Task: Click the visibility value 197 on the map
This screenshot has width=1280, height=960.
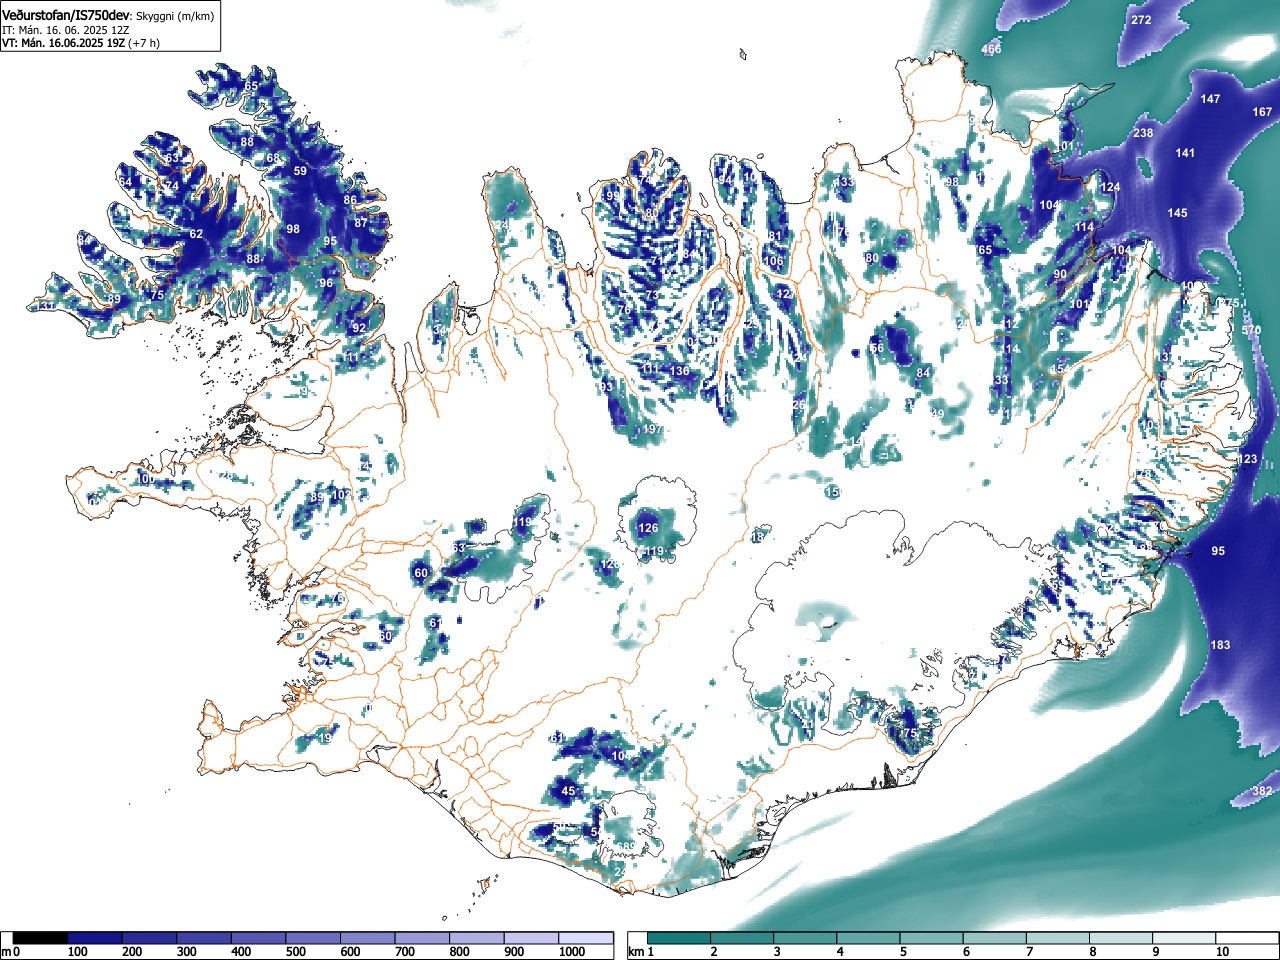Action: (652, 429)
